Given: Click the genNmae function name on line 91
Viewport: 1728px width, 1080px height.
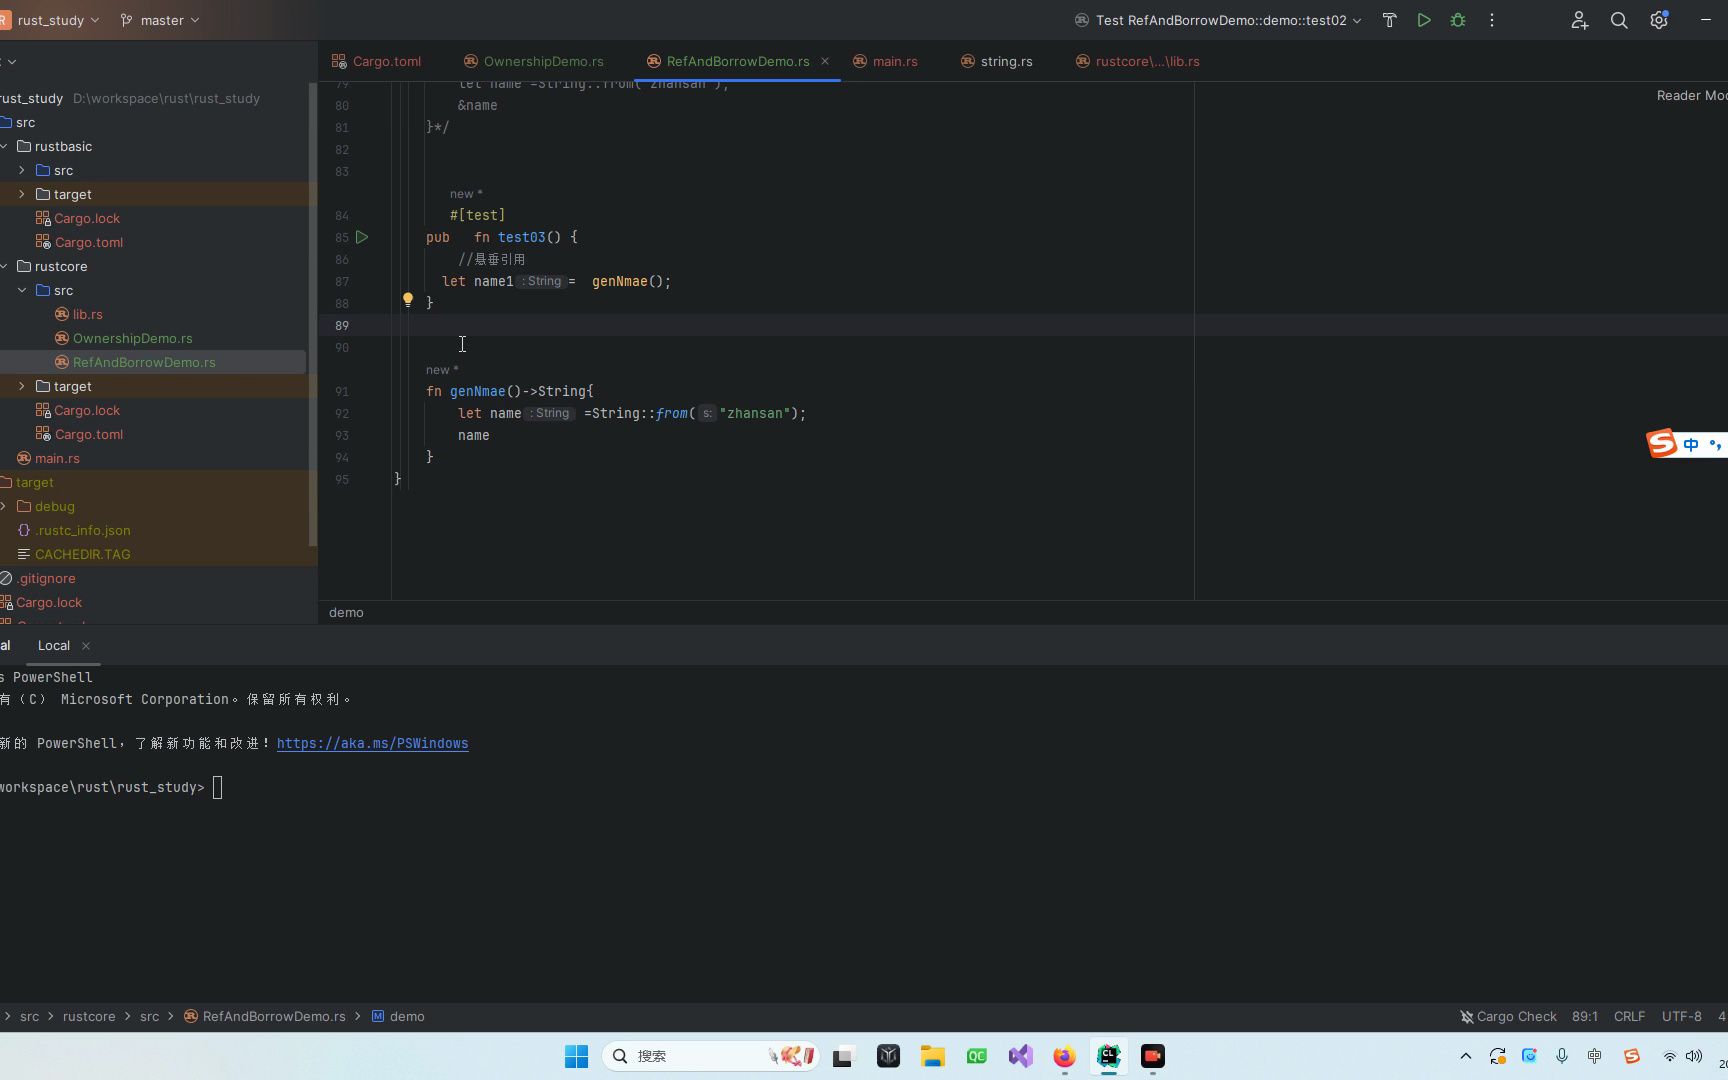Looking at the screenshot, I should pos(478,392).
